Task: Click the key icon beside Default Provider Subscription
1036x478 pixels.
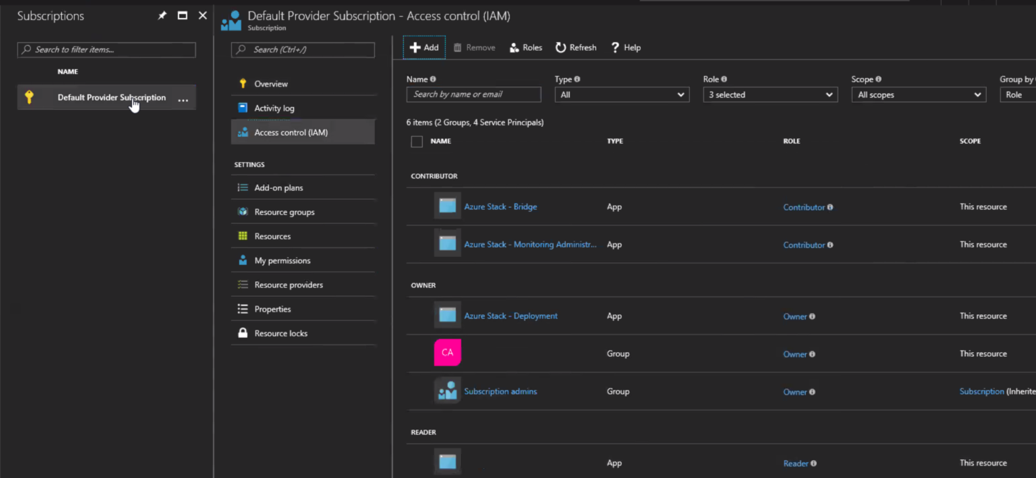Action: pos(28,97)
